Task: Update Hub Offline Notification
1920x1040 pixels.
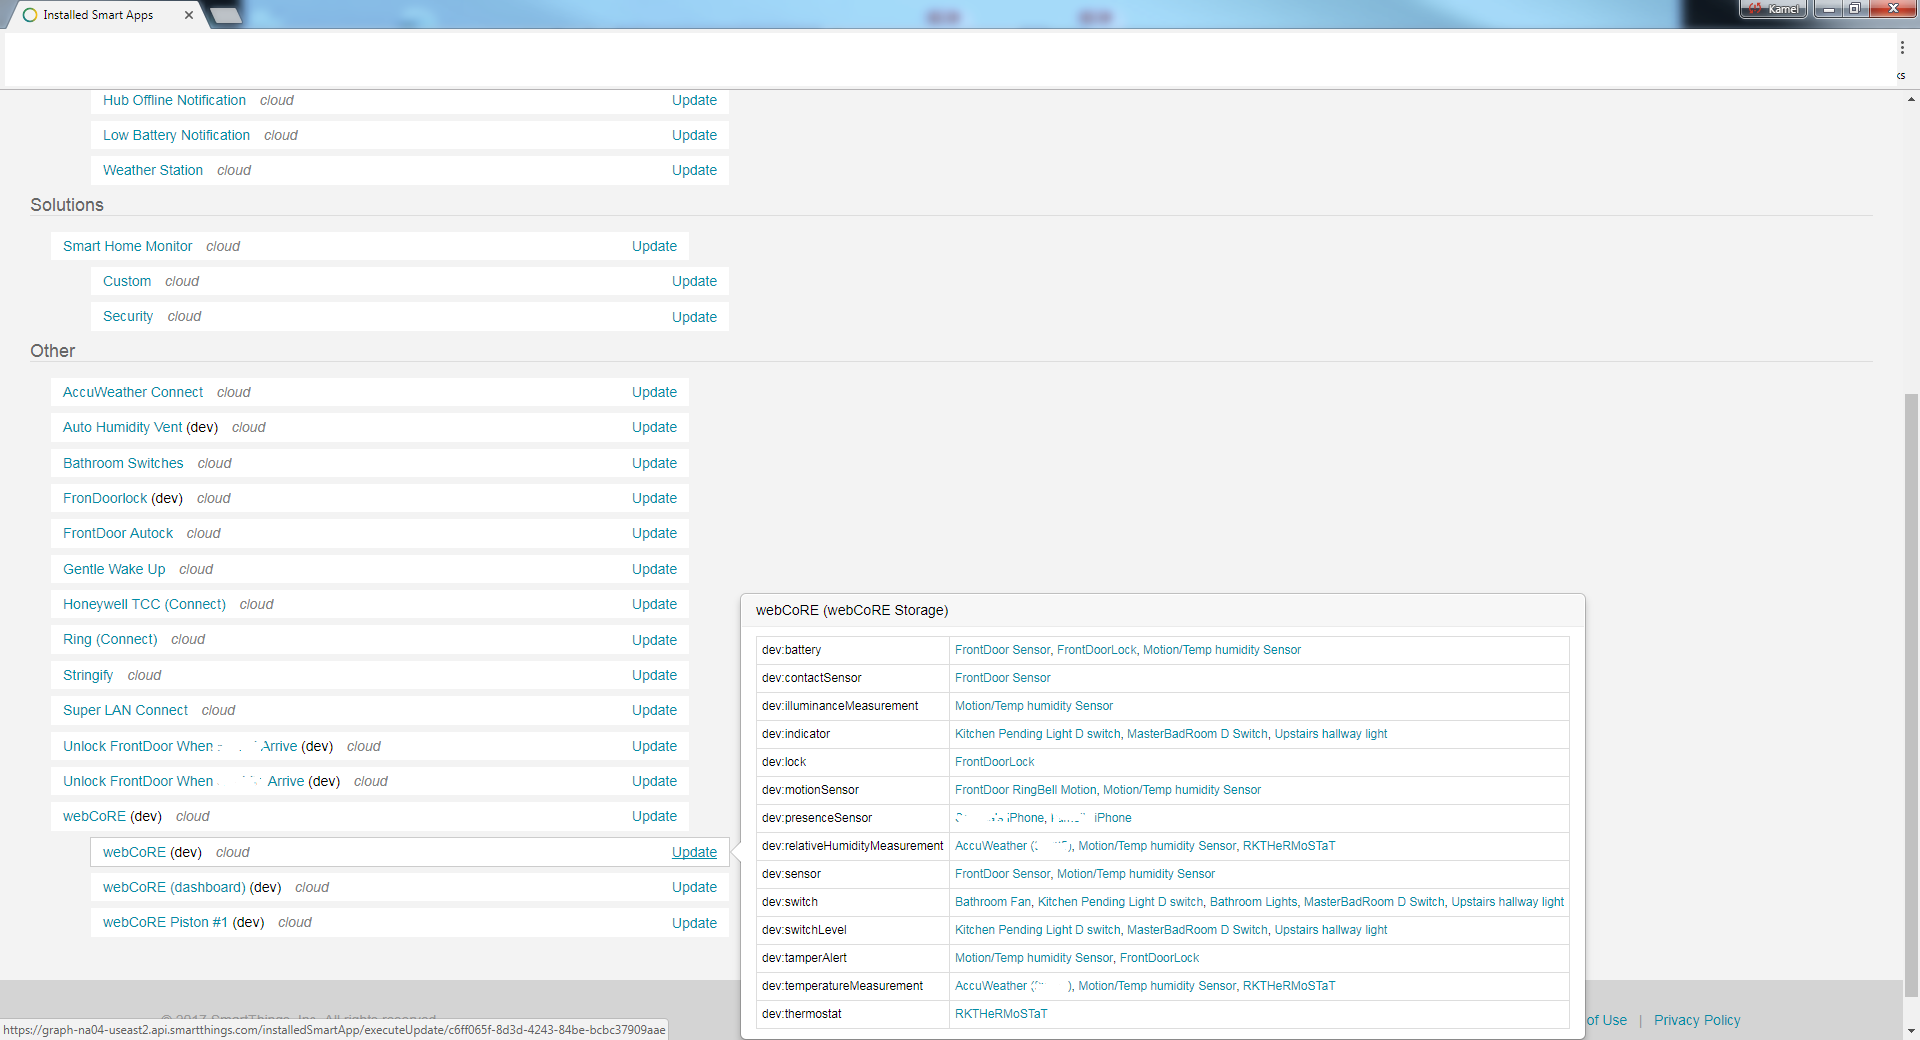Action: click(x=694, y=100)
